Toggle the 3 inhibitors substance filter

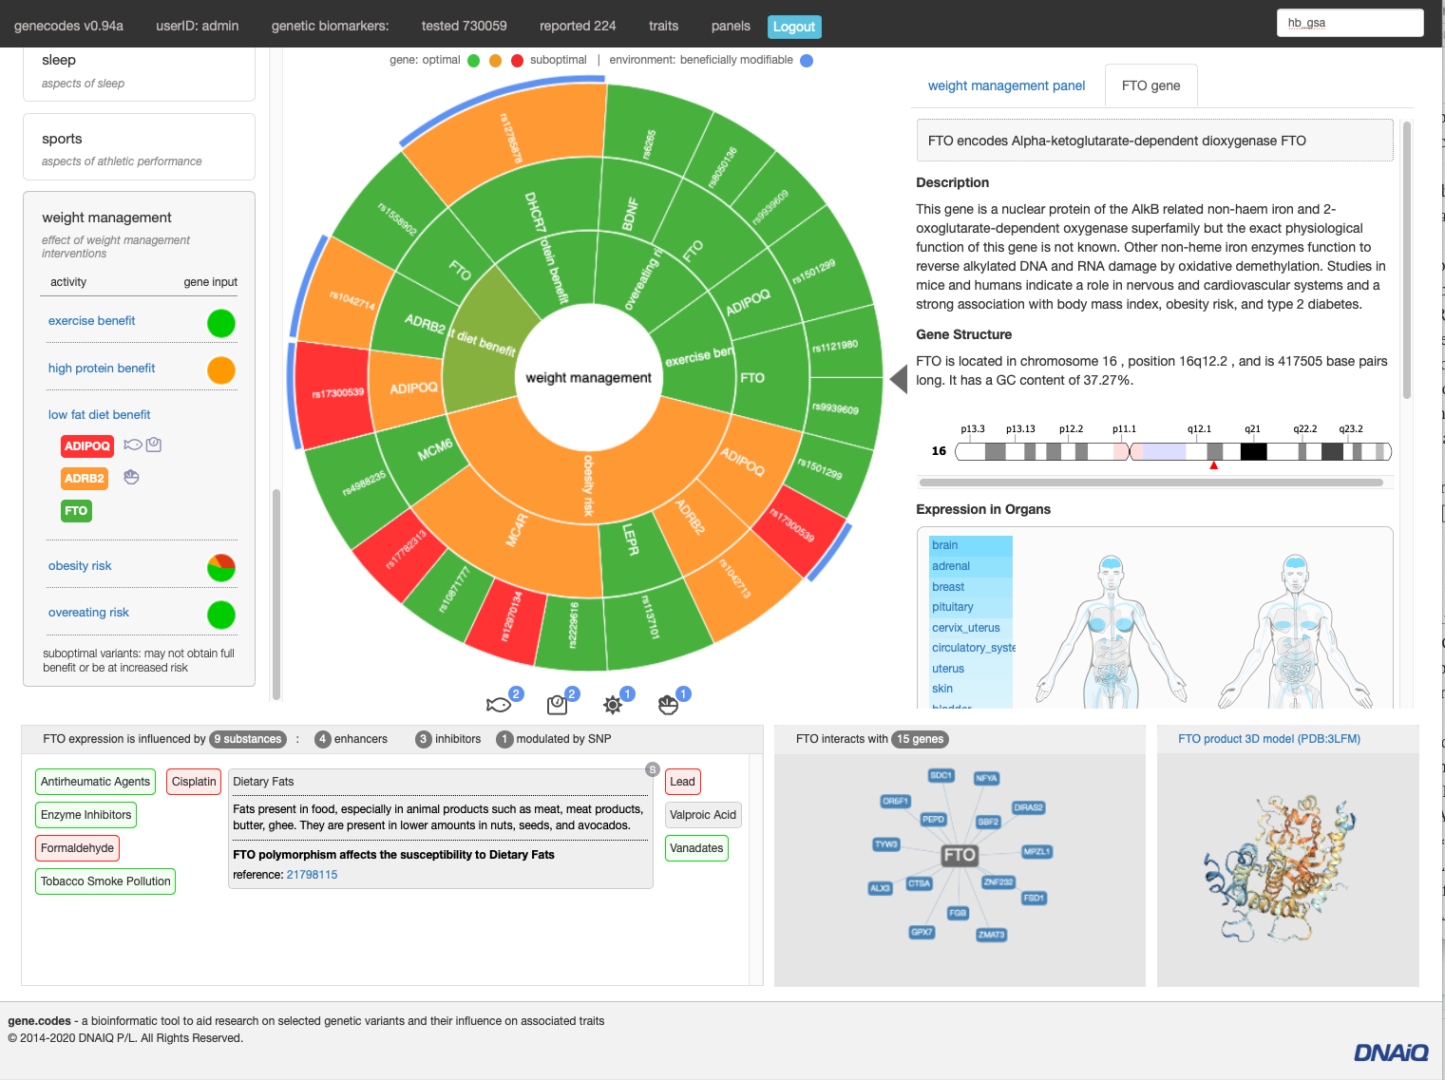click(x=448, y=739)
